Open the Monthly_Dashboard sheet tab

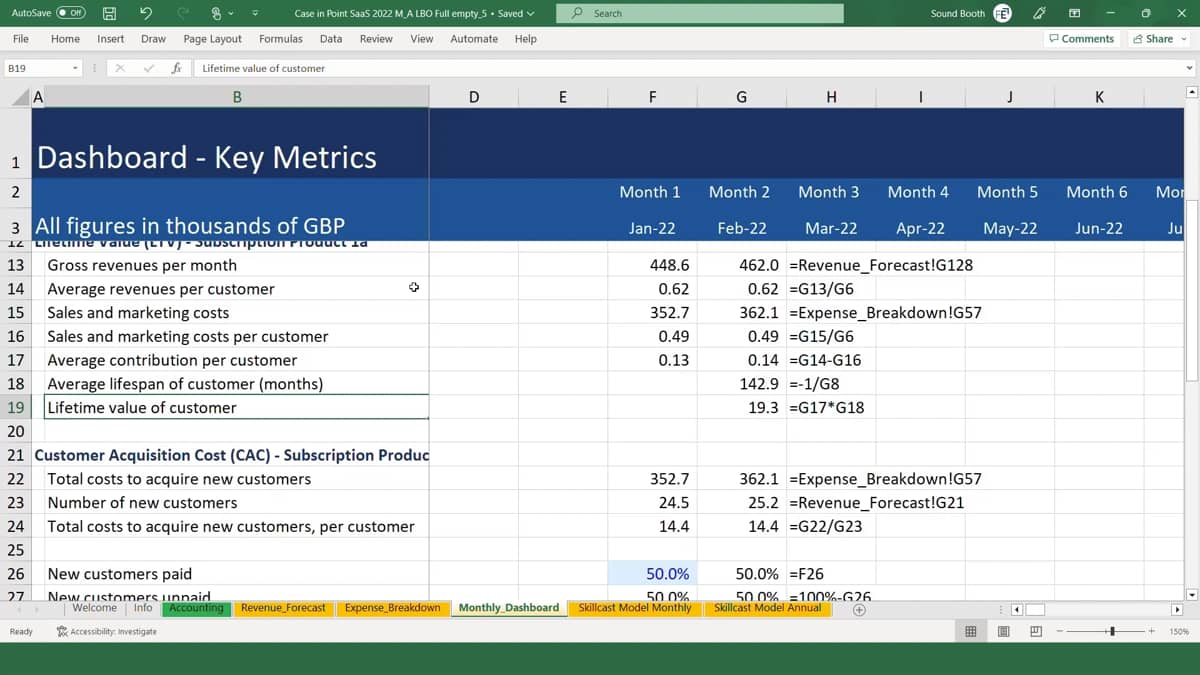(508, 608)
